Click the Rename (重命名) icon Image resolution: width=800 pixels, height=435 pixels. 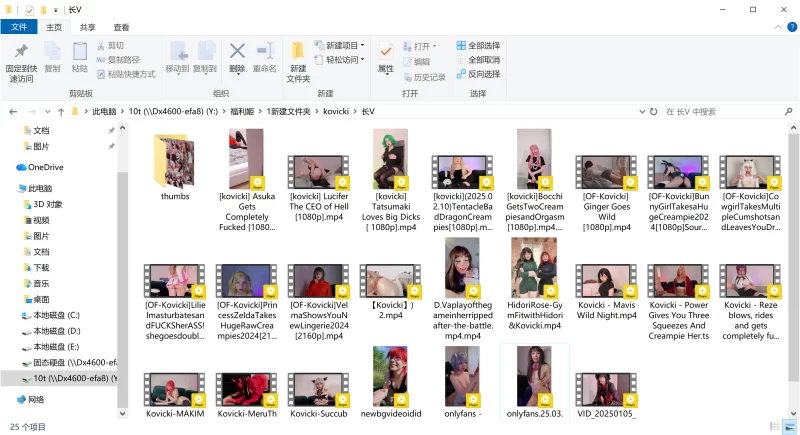pyautogui.click(x=265, y=51)
